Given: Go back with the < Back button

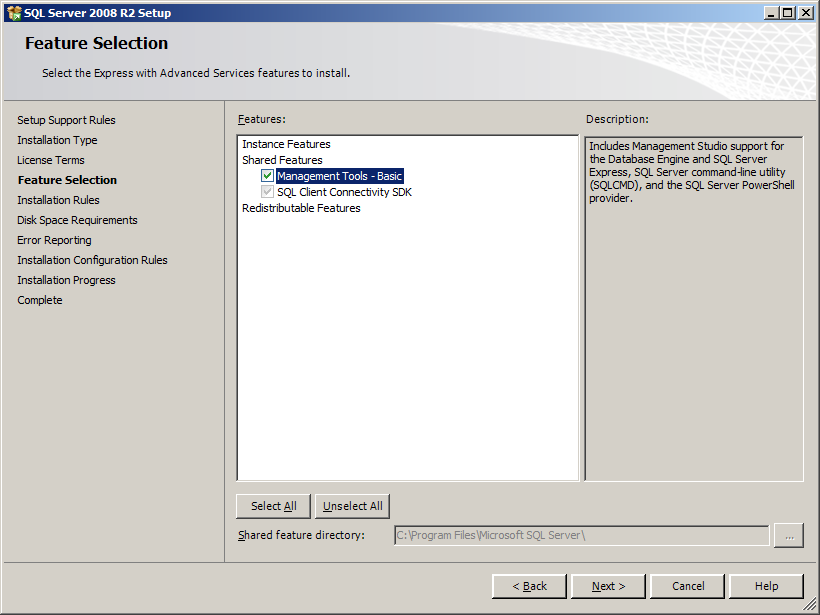Looking at the screenshot, I should pos(529,586).
